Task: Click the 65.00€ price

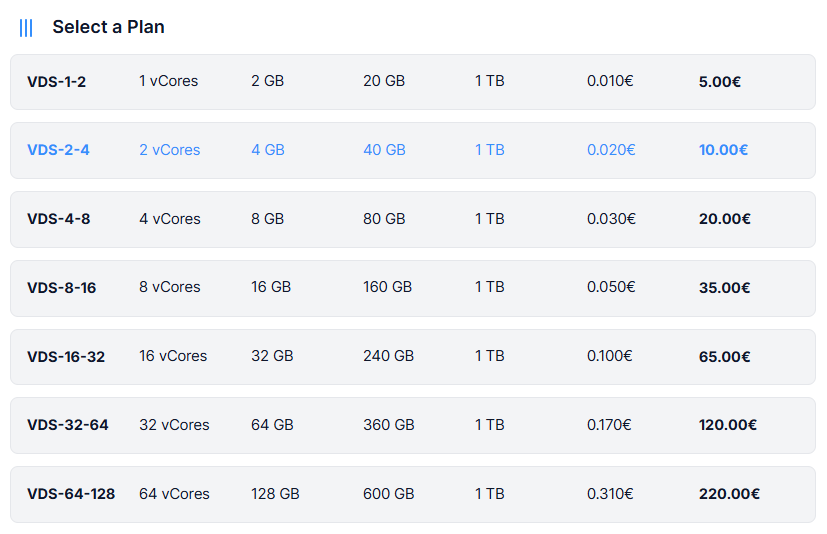Action: (724, 357)
